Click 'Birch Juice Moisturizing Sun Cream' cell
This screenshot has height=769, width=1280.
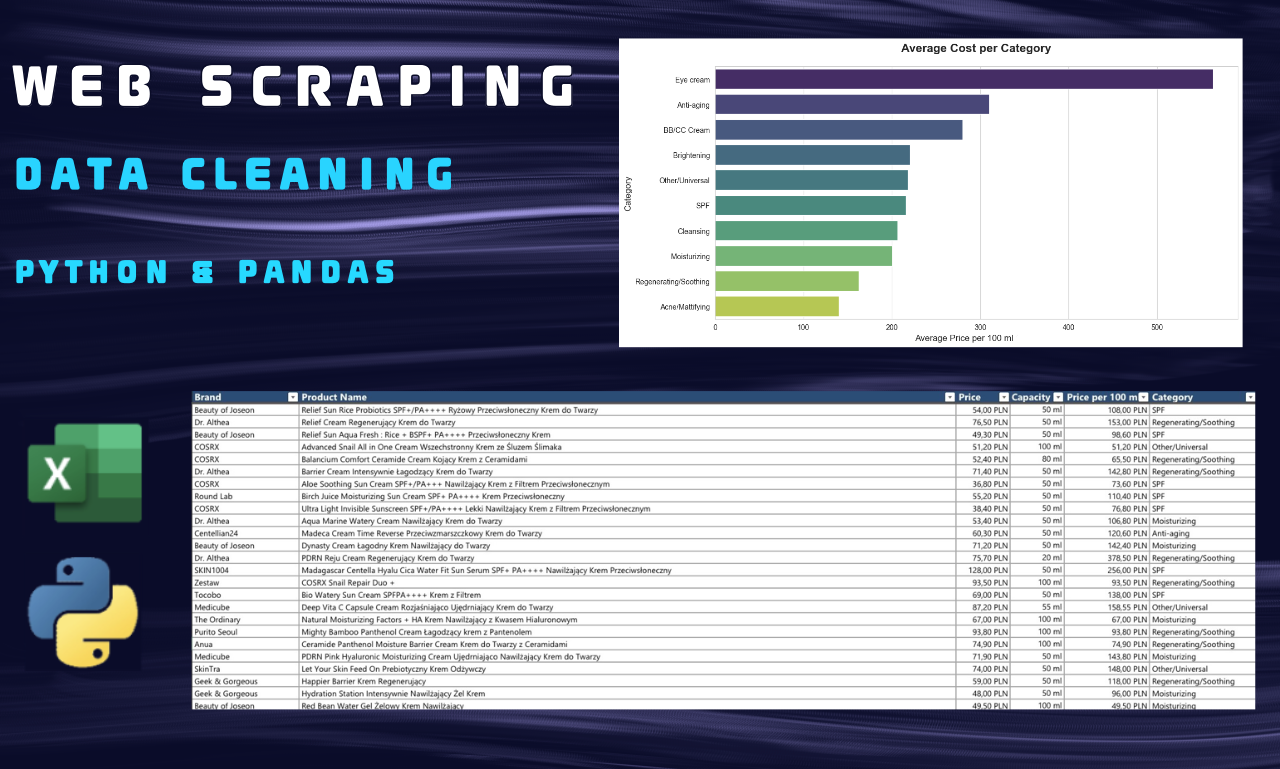coord(627,496)
